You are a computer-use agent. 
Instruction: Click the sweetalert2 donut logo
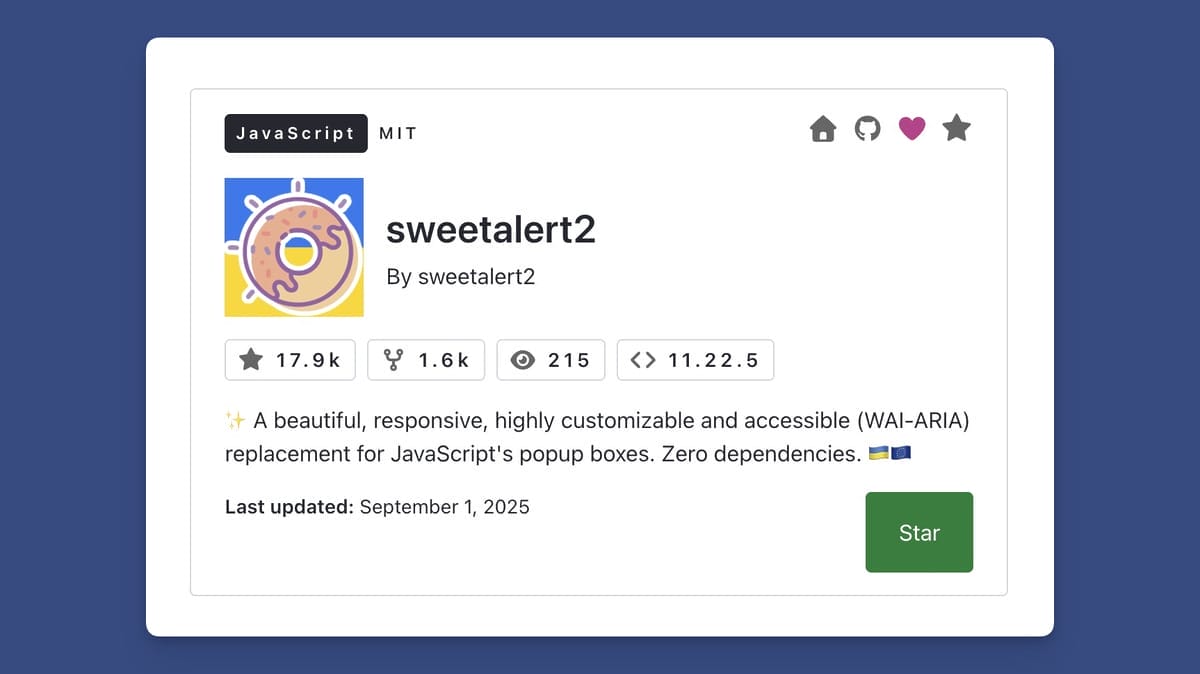[x=294, y=248]
